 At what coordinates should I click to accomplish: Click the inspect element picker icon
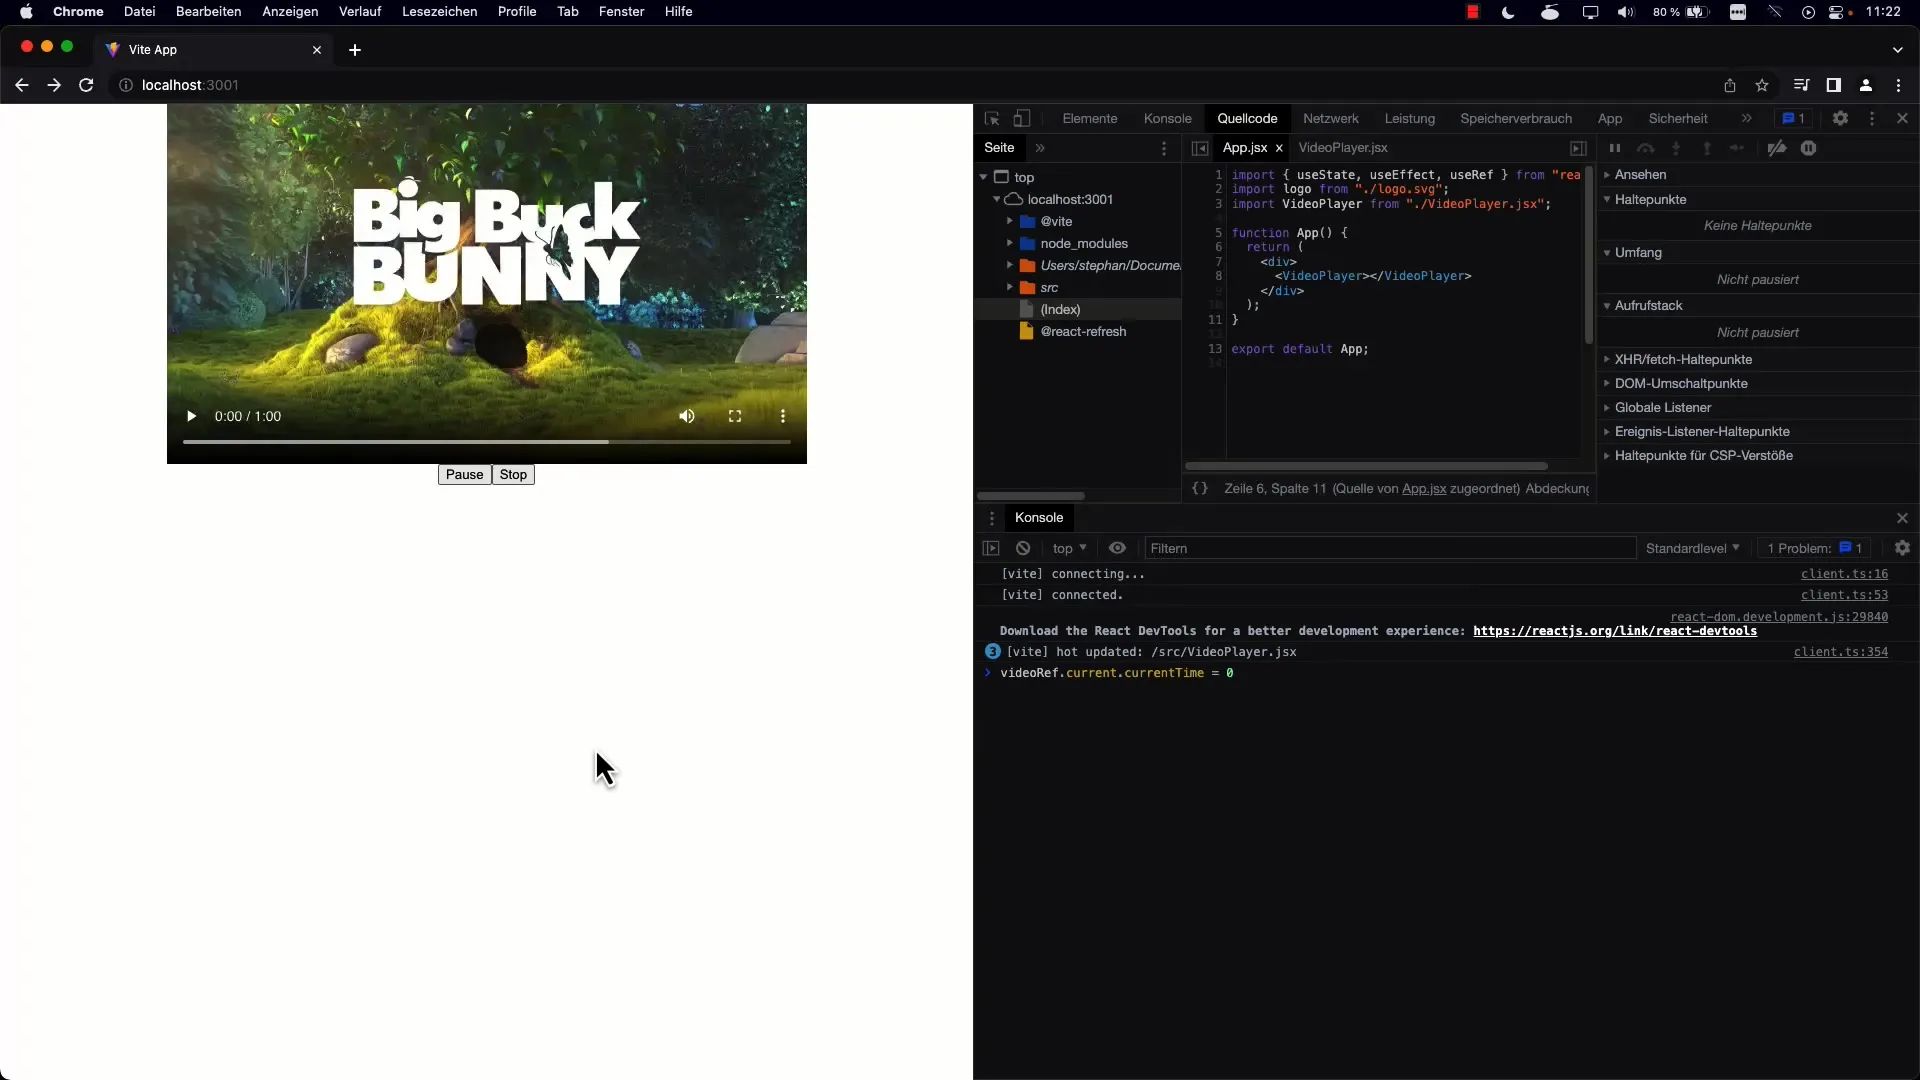click(x=992, y=118)
